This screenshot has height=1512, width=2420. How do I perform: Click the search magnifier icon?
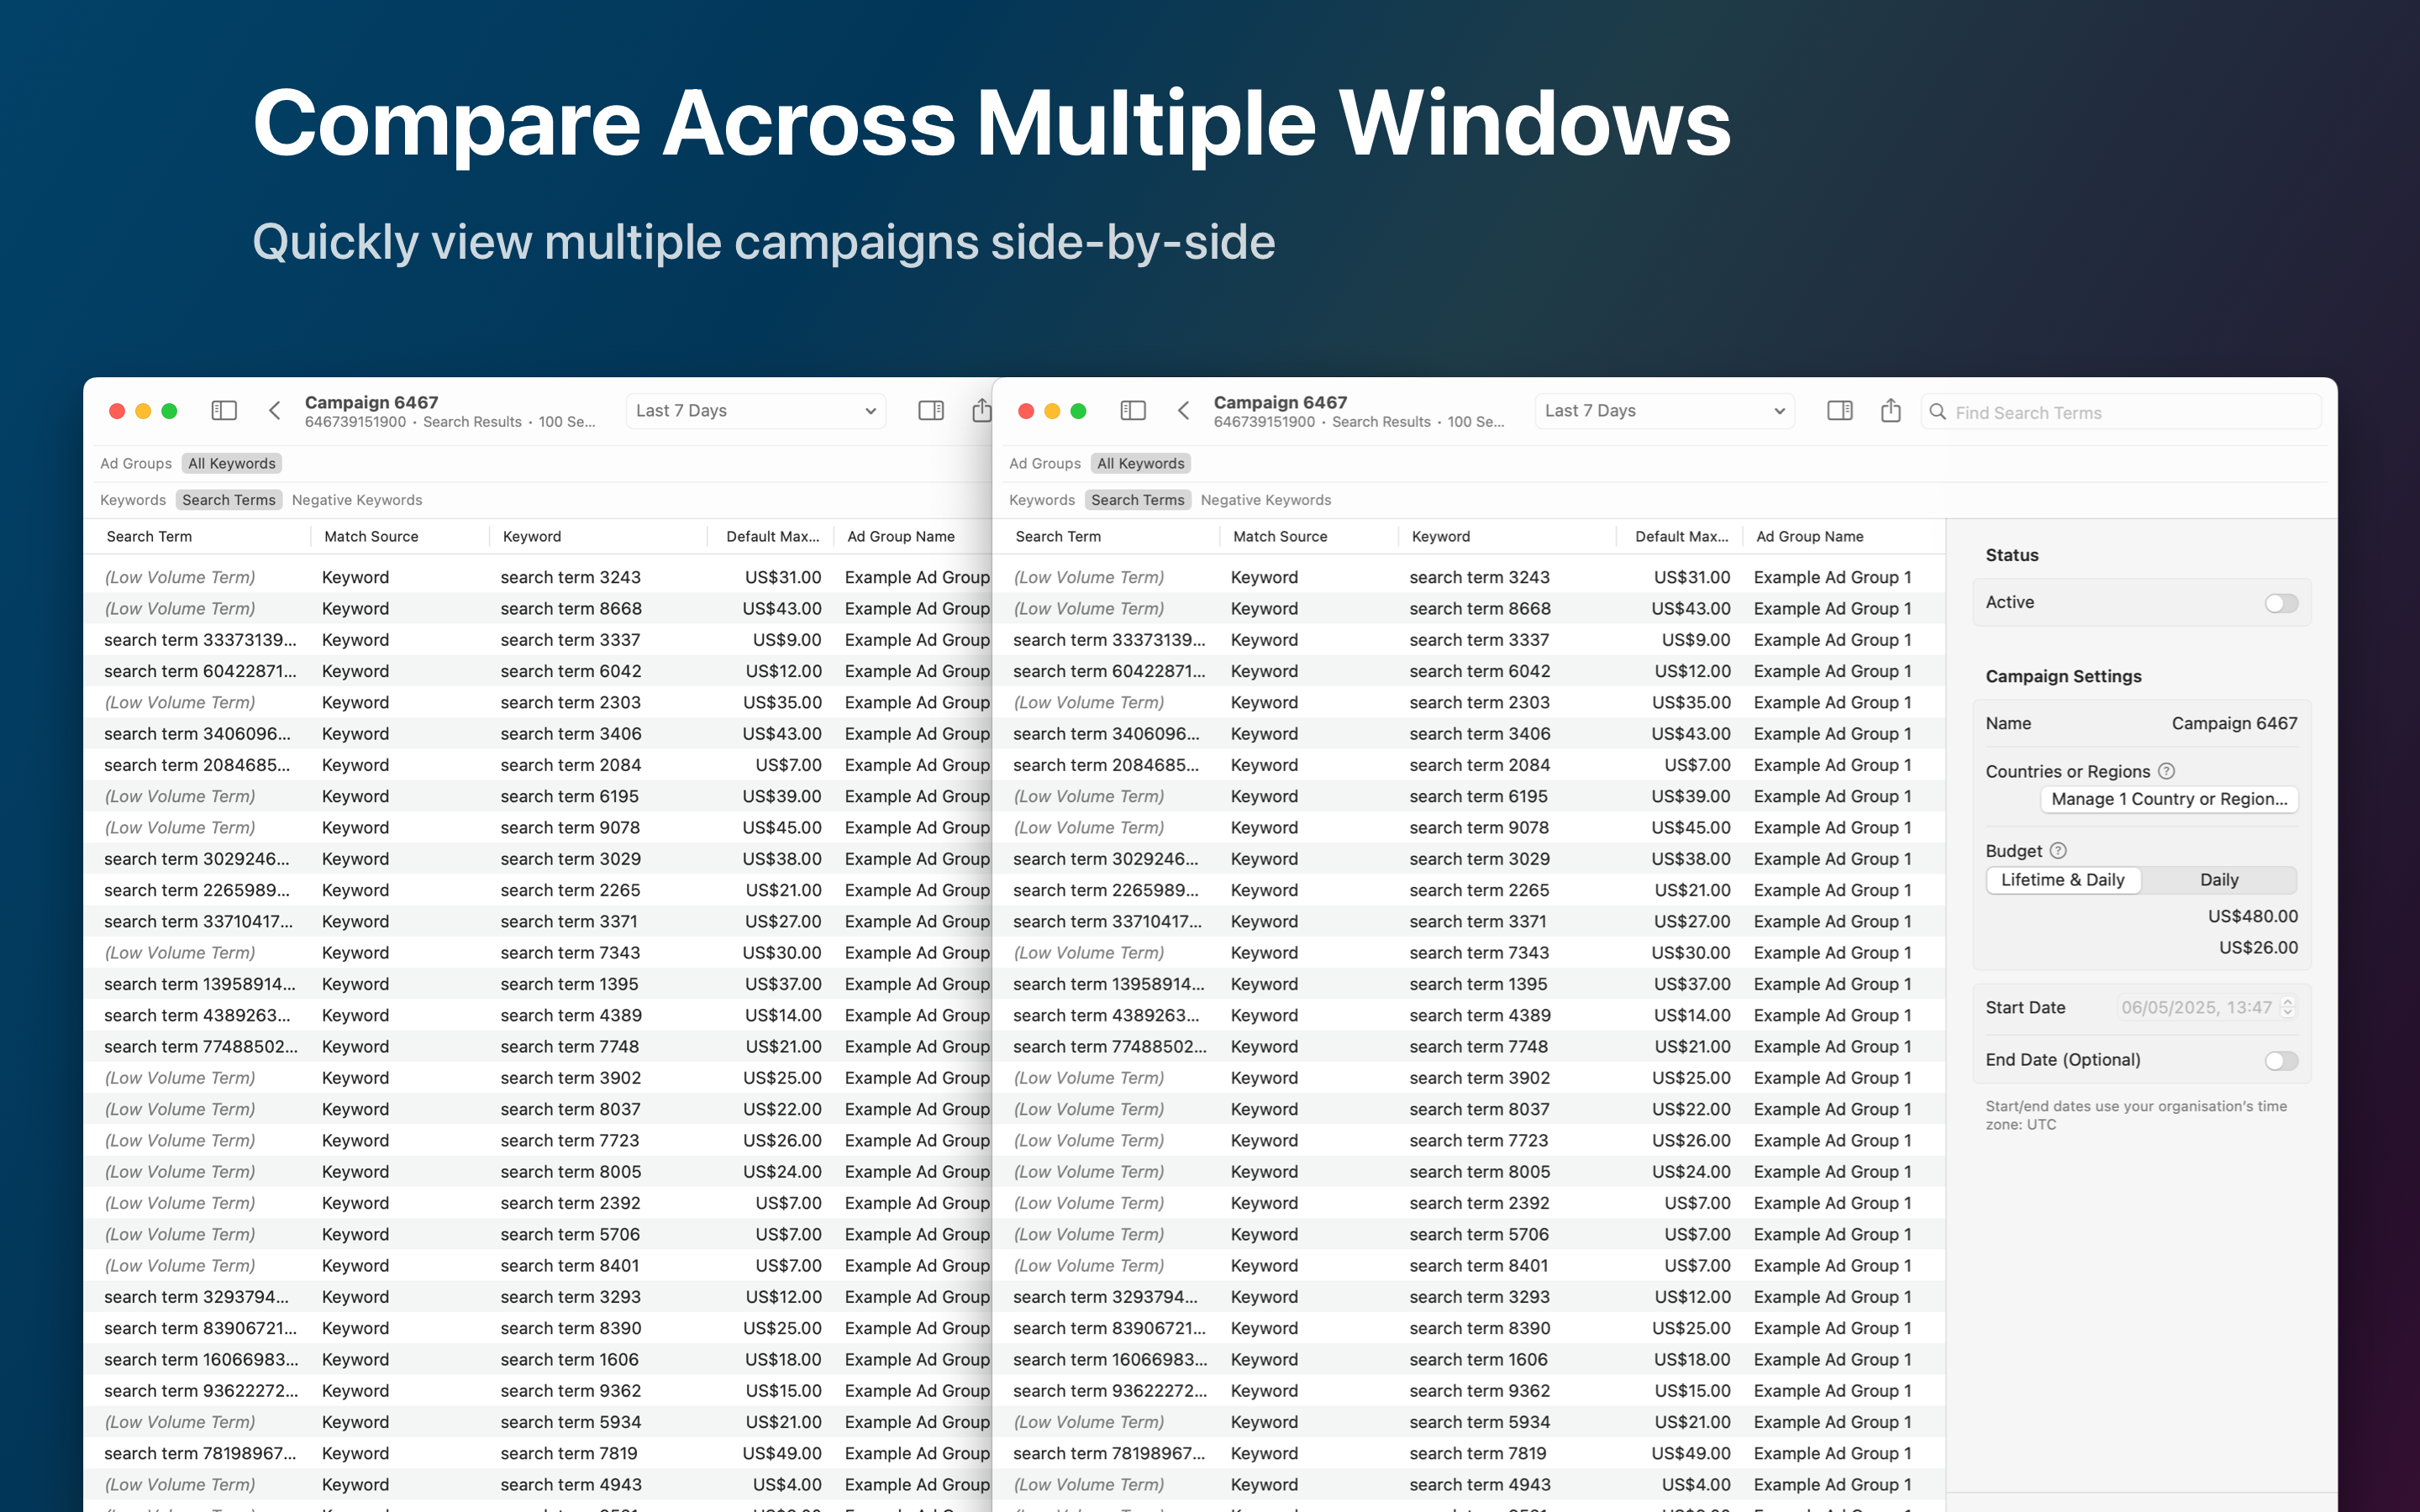[1938, 412]
